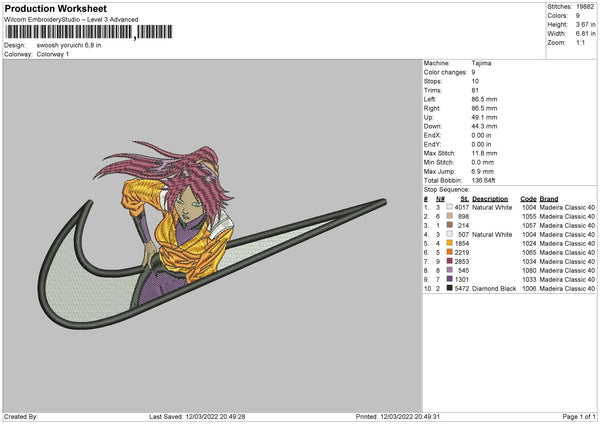The height and width of the screenshot is (424, 600).
Task: Click 'Natural White' in stop row 1
Action: [492, 207]
